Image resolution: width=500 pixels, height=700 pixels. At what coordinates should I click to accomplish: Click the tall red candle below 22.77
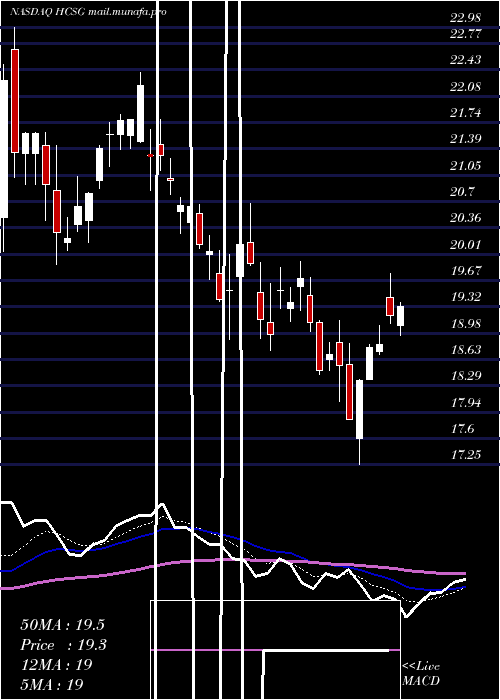click(x=15, y=101)
